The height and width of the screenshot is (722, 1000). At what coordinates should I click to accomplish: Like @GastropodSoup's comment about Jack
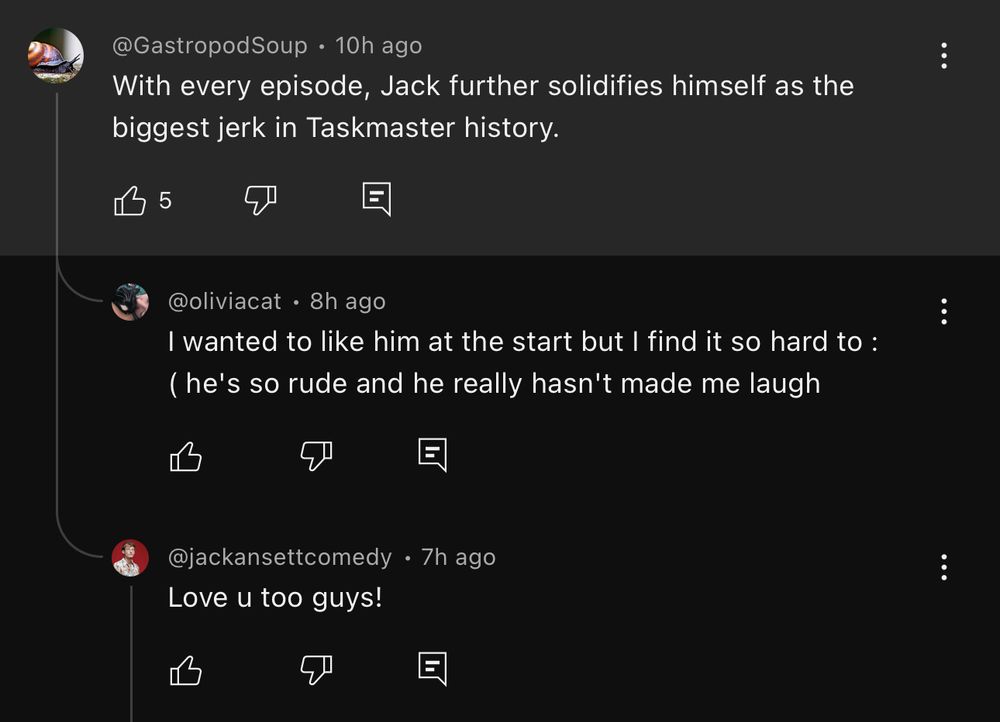pyautogui.click(x=129, y=200)
